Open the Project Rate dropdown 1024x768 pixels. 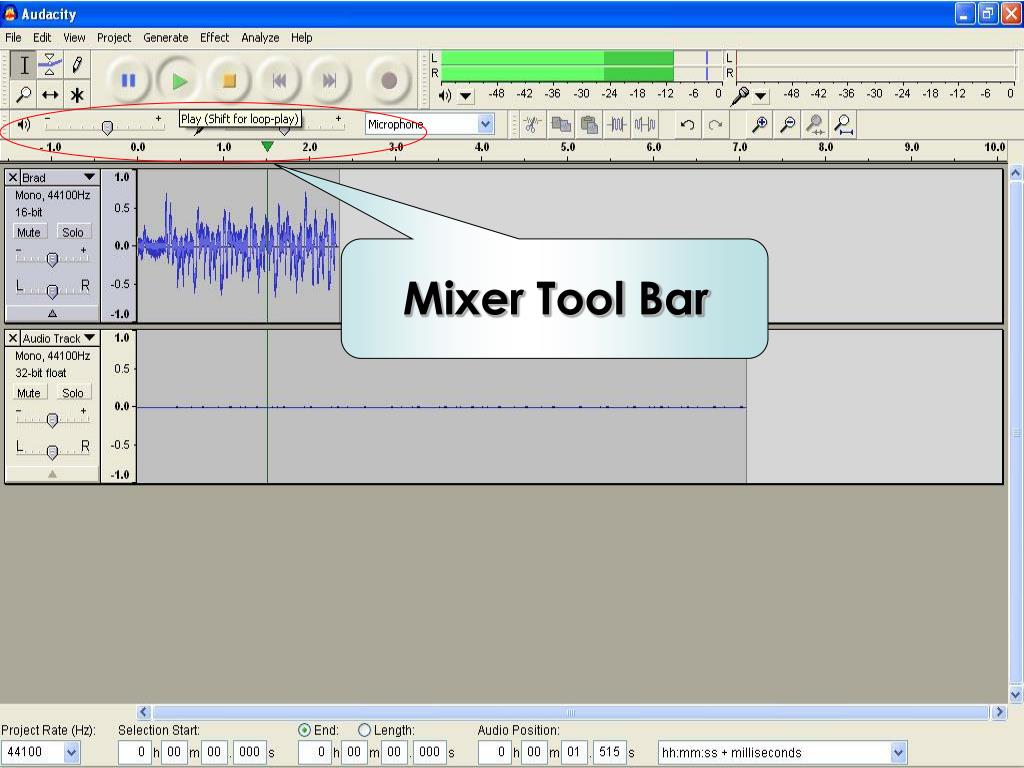(x=71, y=753)
